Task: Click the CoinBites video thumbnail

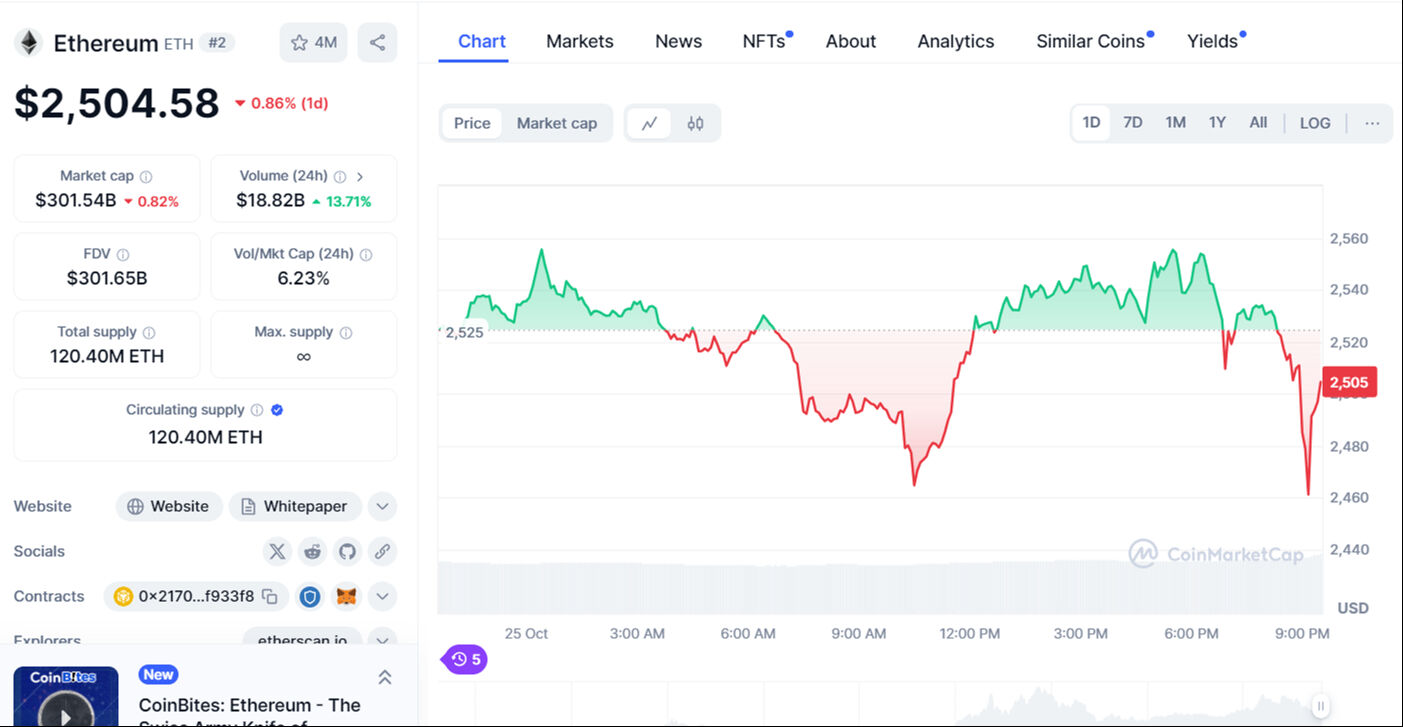Action: tap(66, 696)
